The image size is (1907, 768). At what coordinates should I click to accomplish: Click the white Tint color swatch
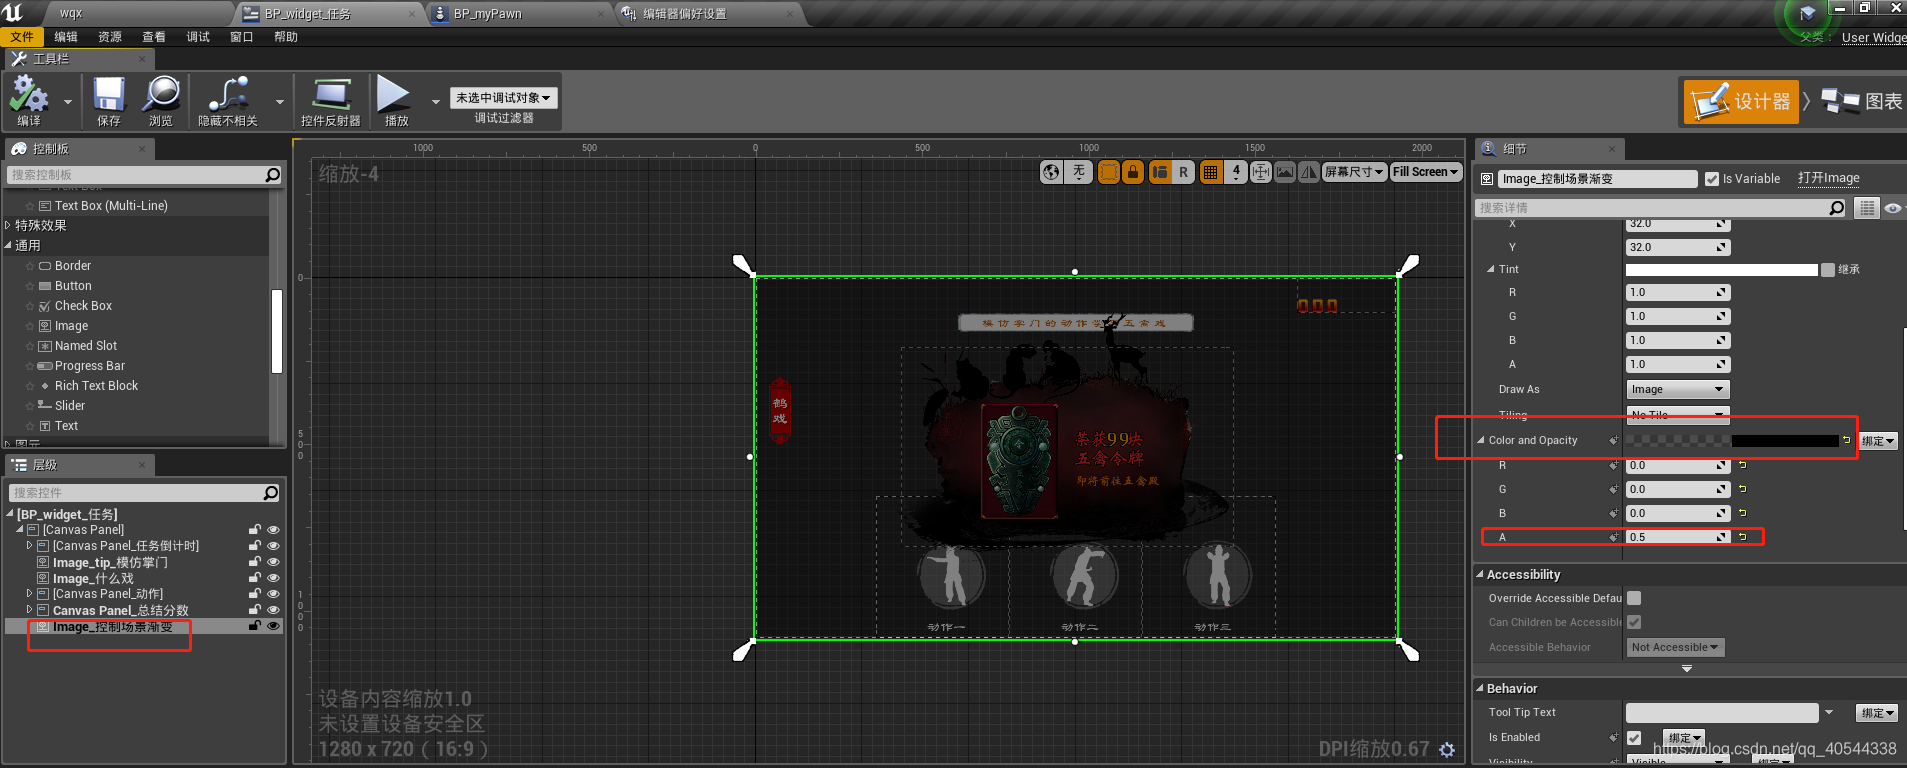tap(1721, 270)
